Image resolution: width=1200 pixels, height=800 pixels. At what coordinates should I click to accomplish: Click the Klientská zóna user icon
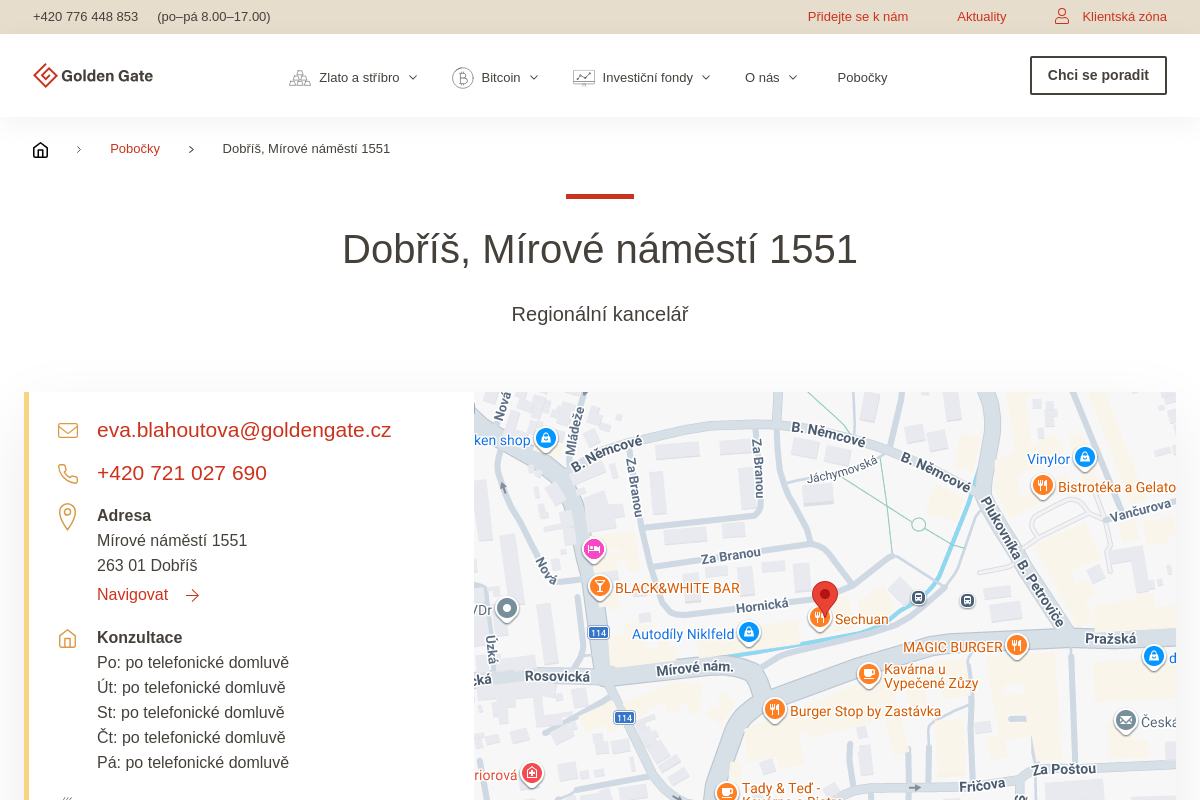point(1062,16)
